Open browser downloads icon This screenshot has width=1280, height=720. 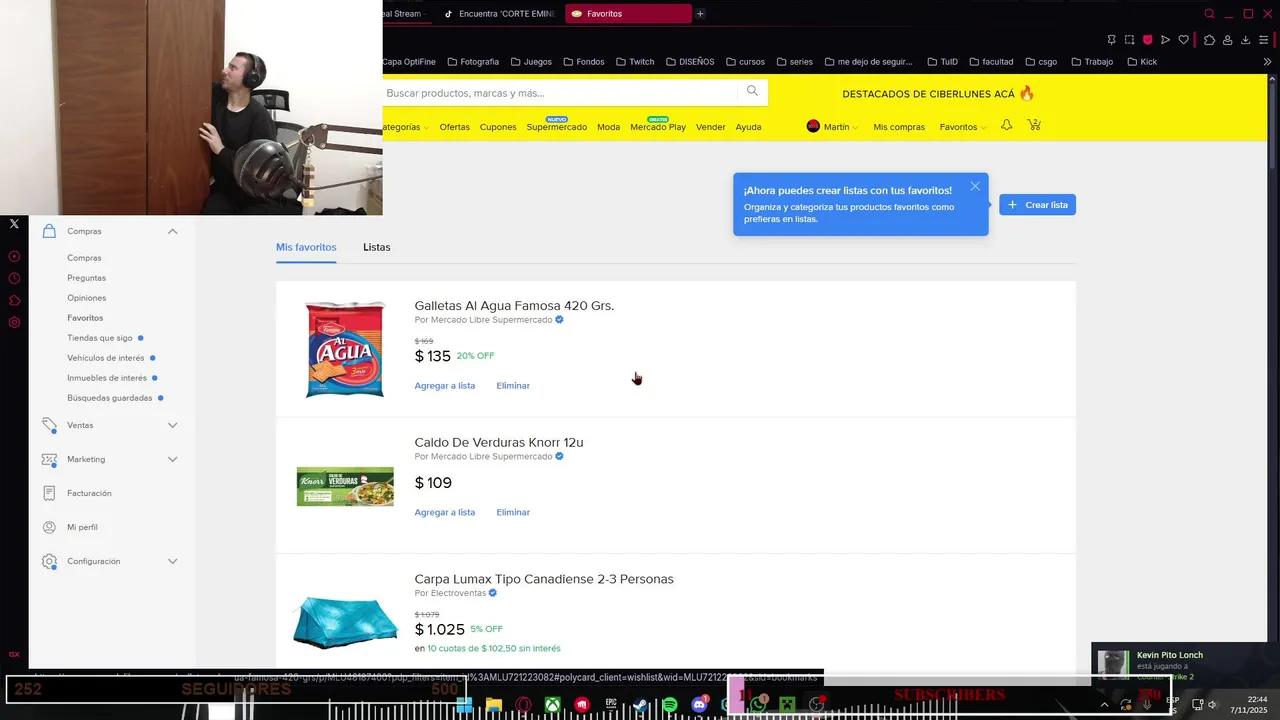pos(1245,40)
